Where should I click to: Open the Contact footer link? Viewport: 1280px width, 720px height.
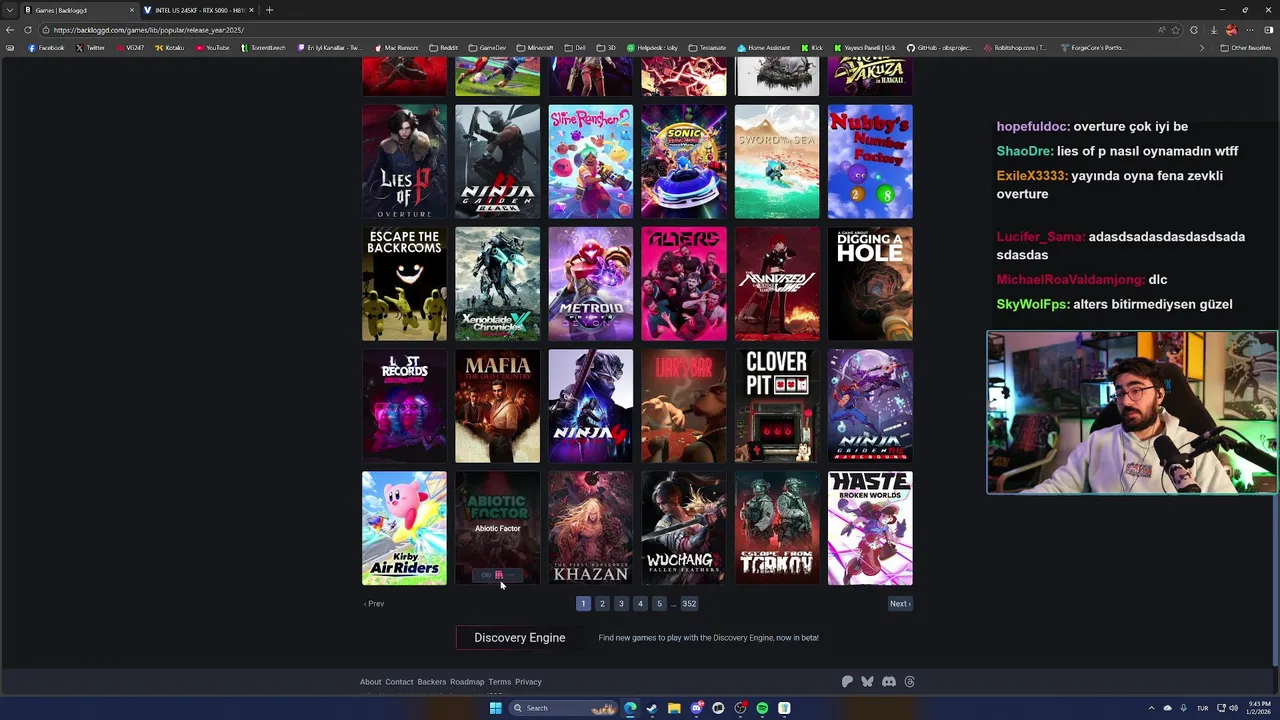pyautogui.click(x=399, y=682)
